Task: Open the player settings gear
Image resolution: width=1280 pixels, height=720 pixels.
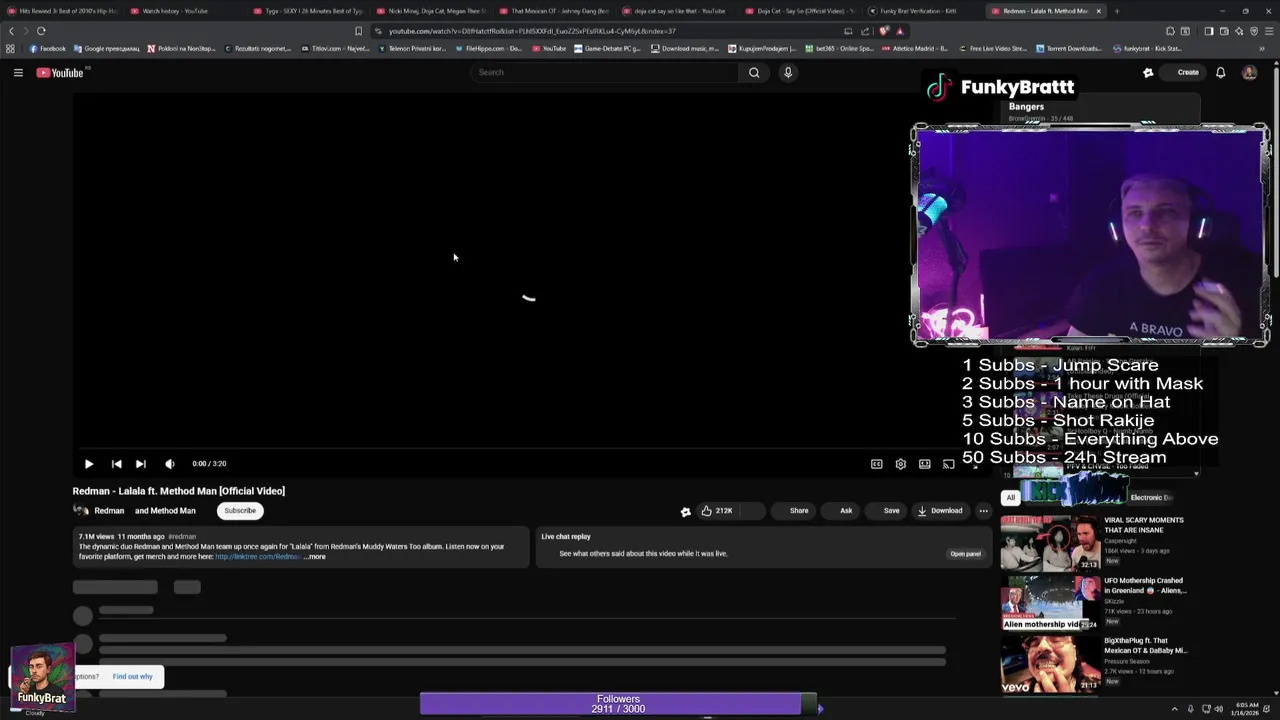Action: coord(900,464)
